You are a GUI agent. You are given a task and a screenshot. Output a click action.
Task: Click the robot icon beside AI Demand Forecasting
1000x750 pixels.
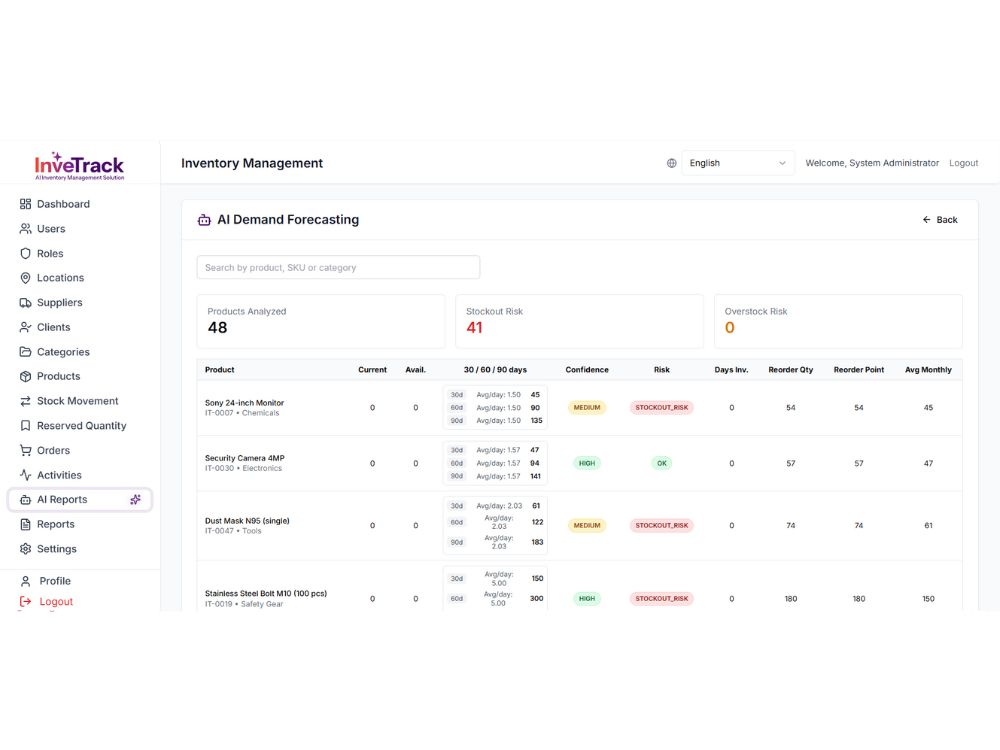pyautogui.click(x=204, y=220)
